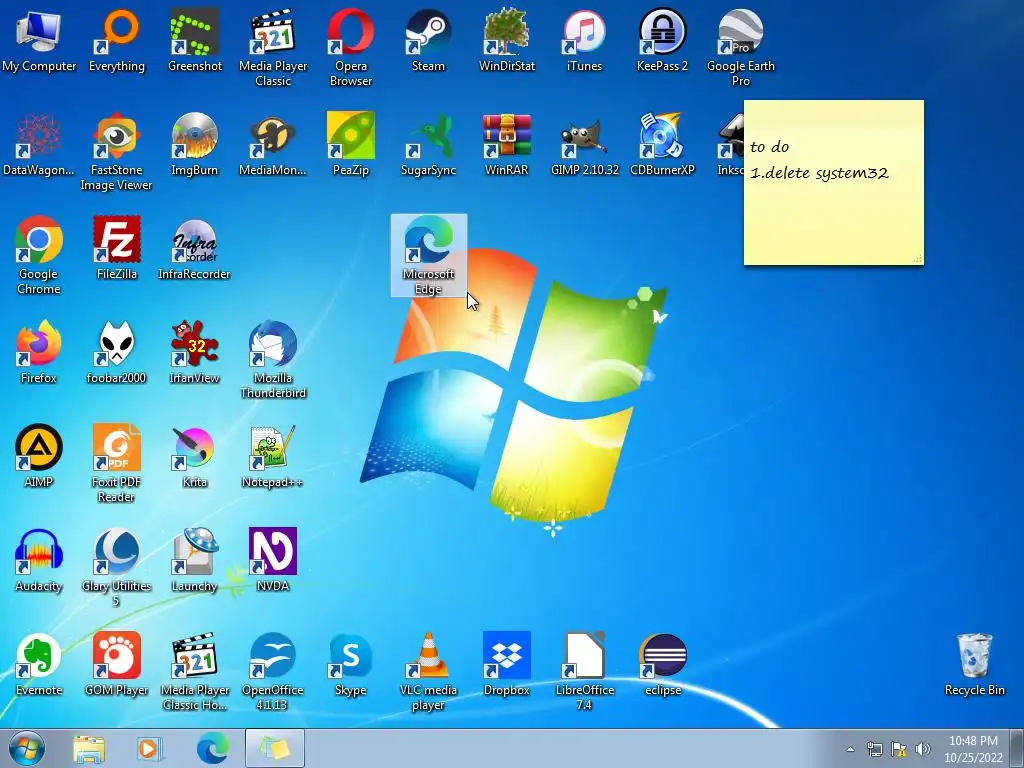Click the OpenOffice 4.1.13 icon
The image size is (1024, 768).
[x=273, y=671]
